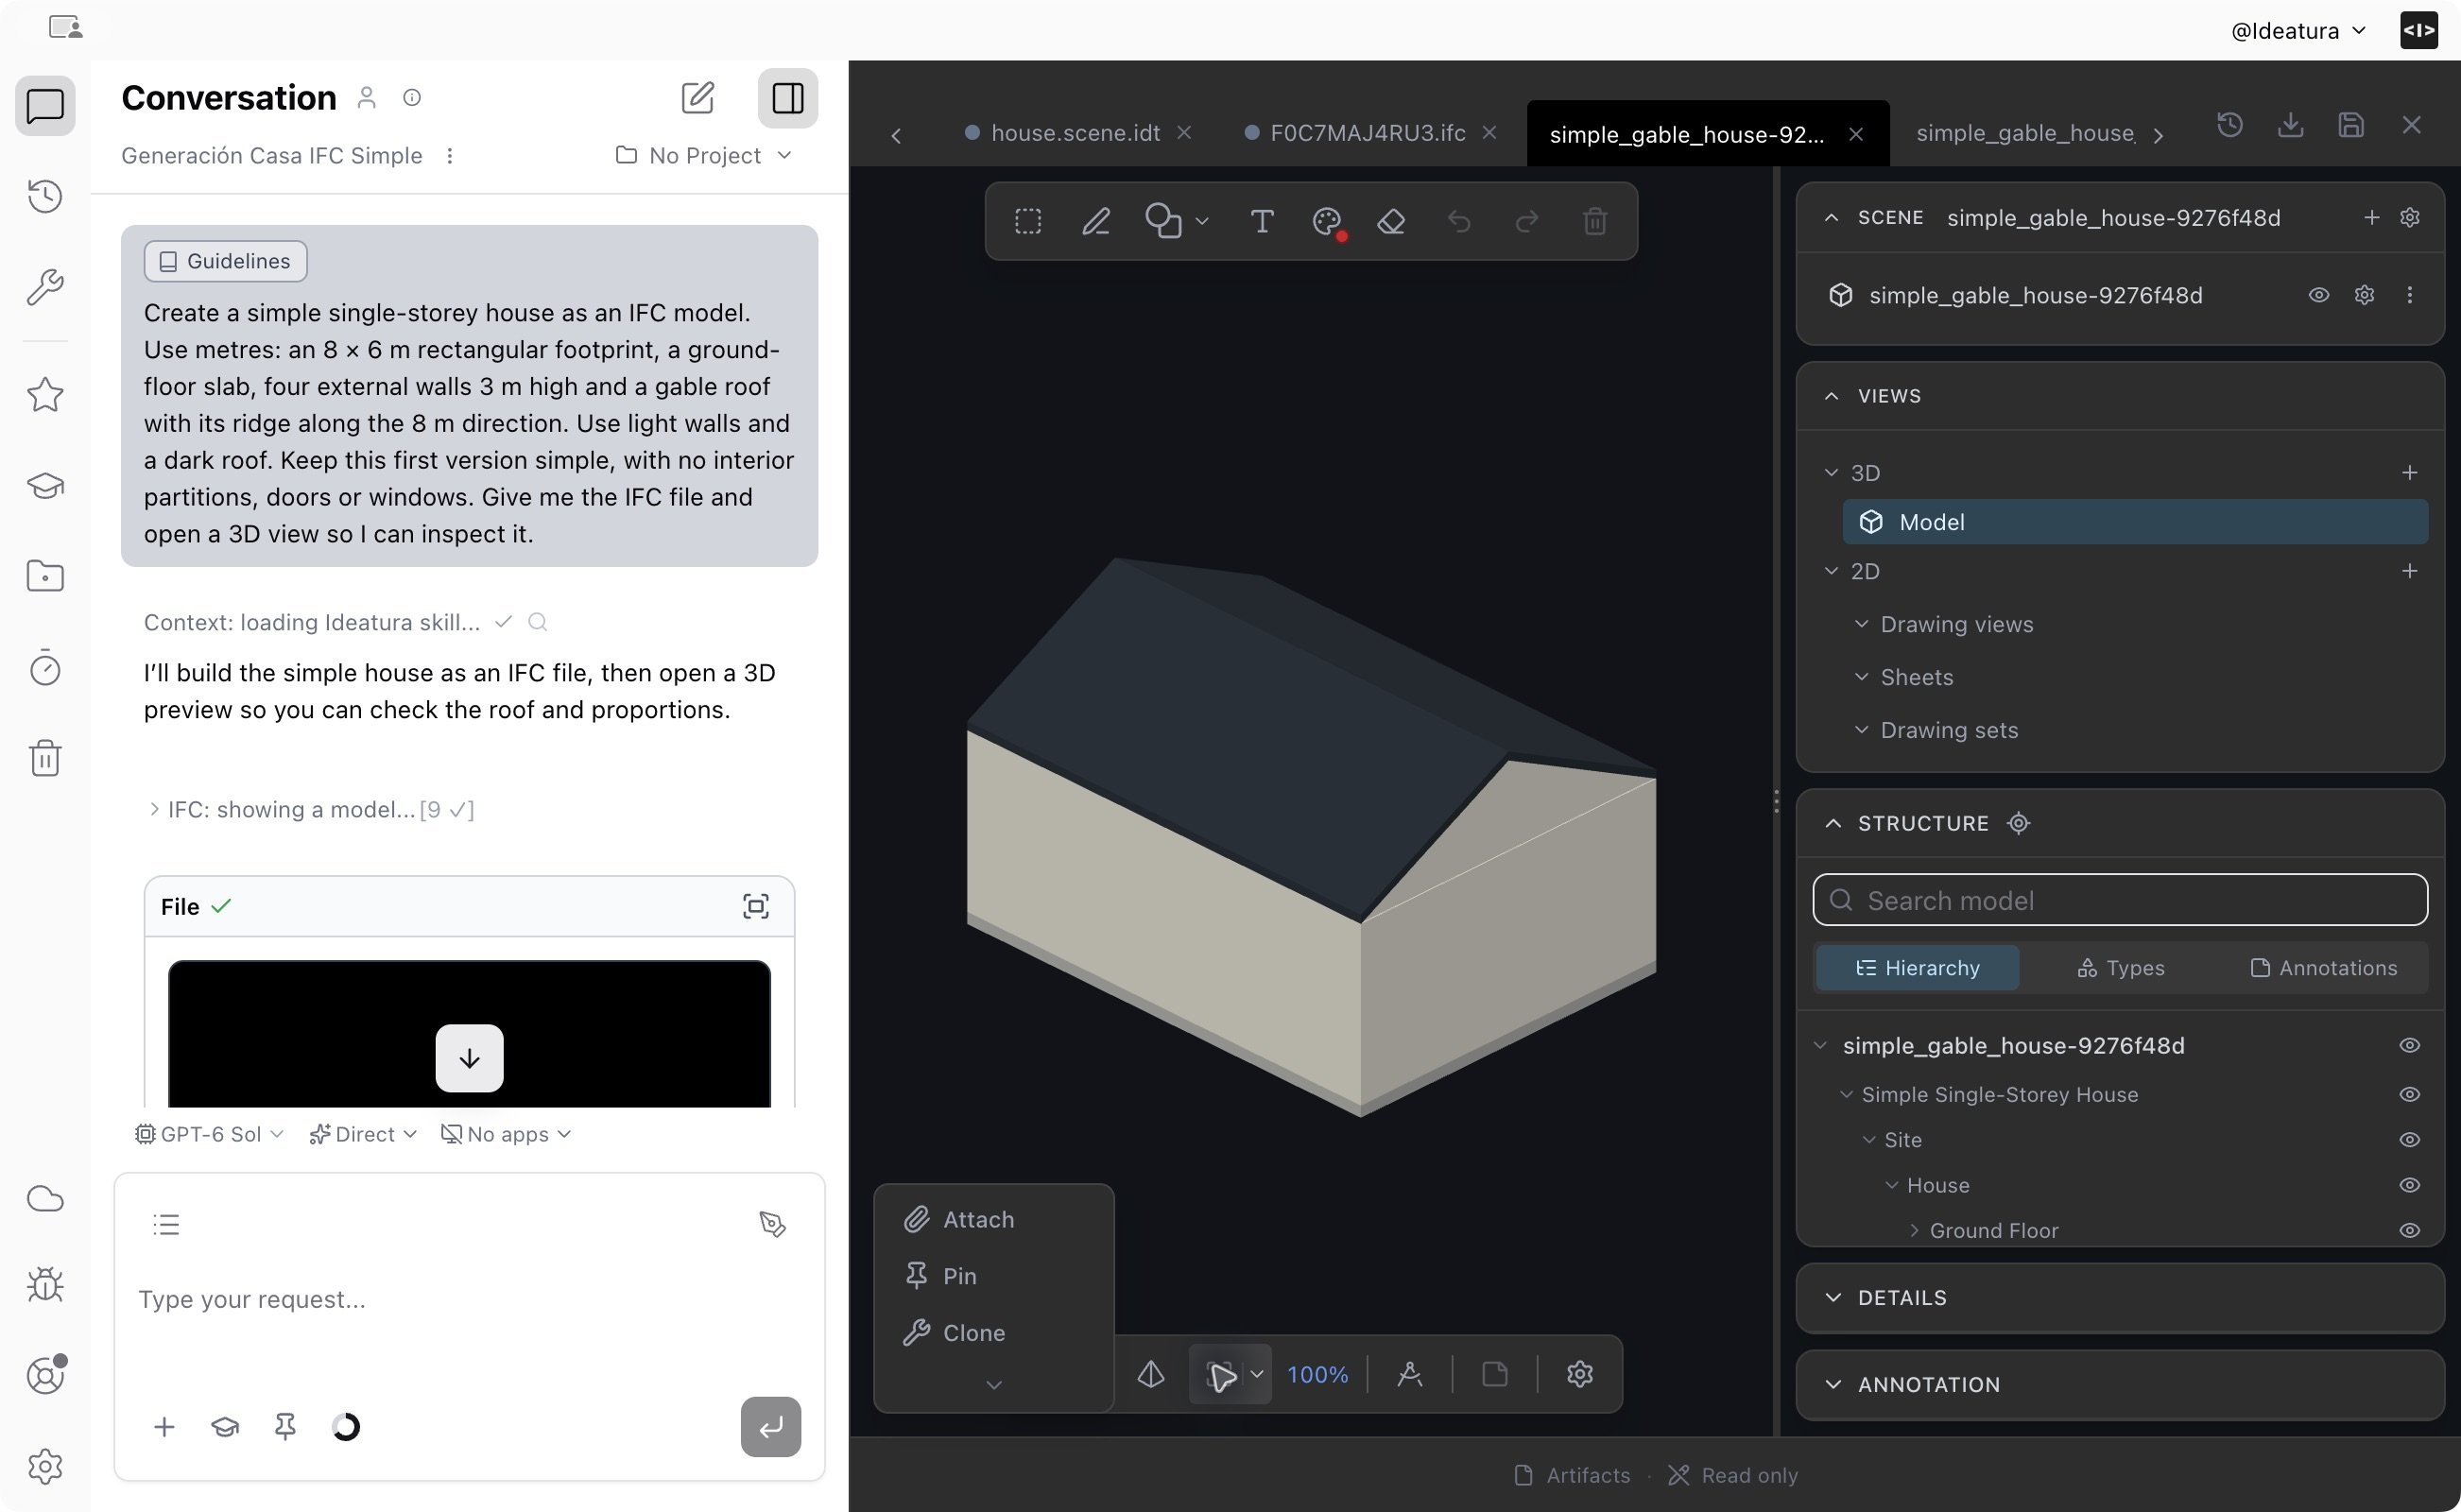
Task: Collapse the VIEWS panel
Action: (1831, 396)
